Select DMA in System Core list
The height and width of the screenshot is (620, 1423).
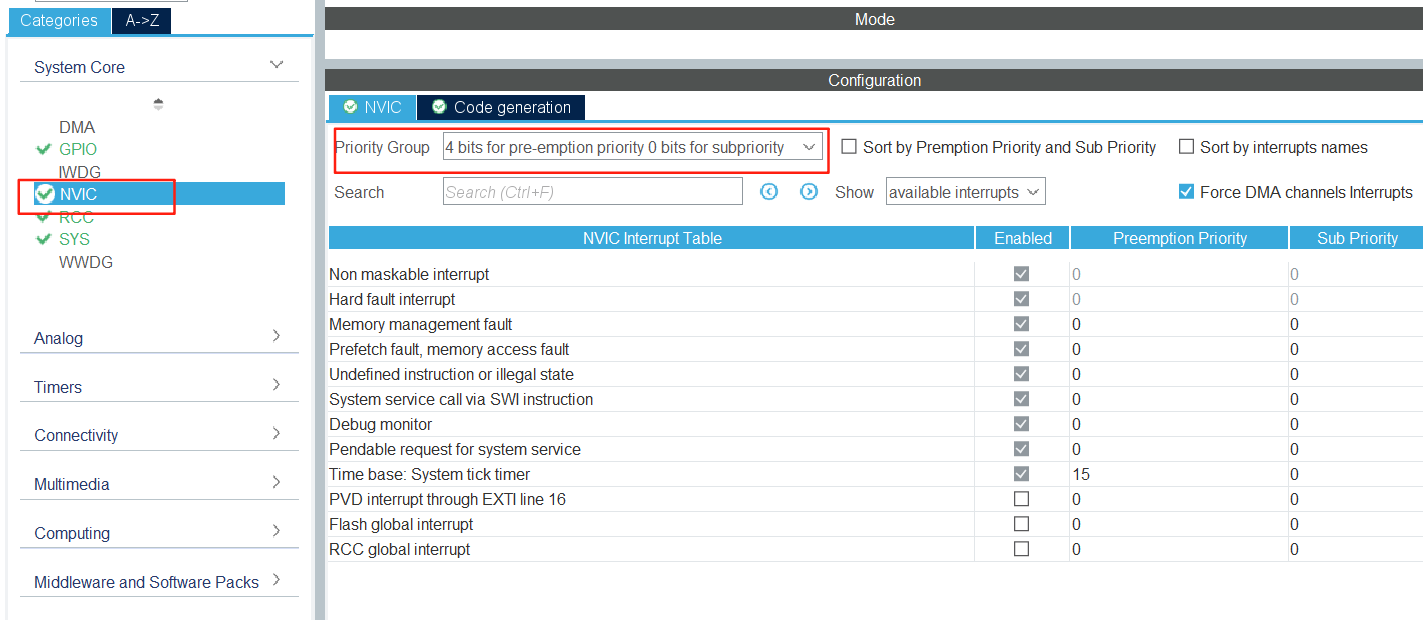click(77, 127)
